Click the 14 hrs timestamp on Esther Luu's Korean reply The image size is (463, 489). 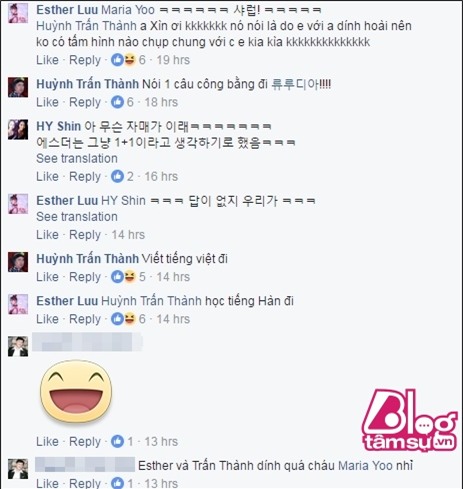pos(128,235)
